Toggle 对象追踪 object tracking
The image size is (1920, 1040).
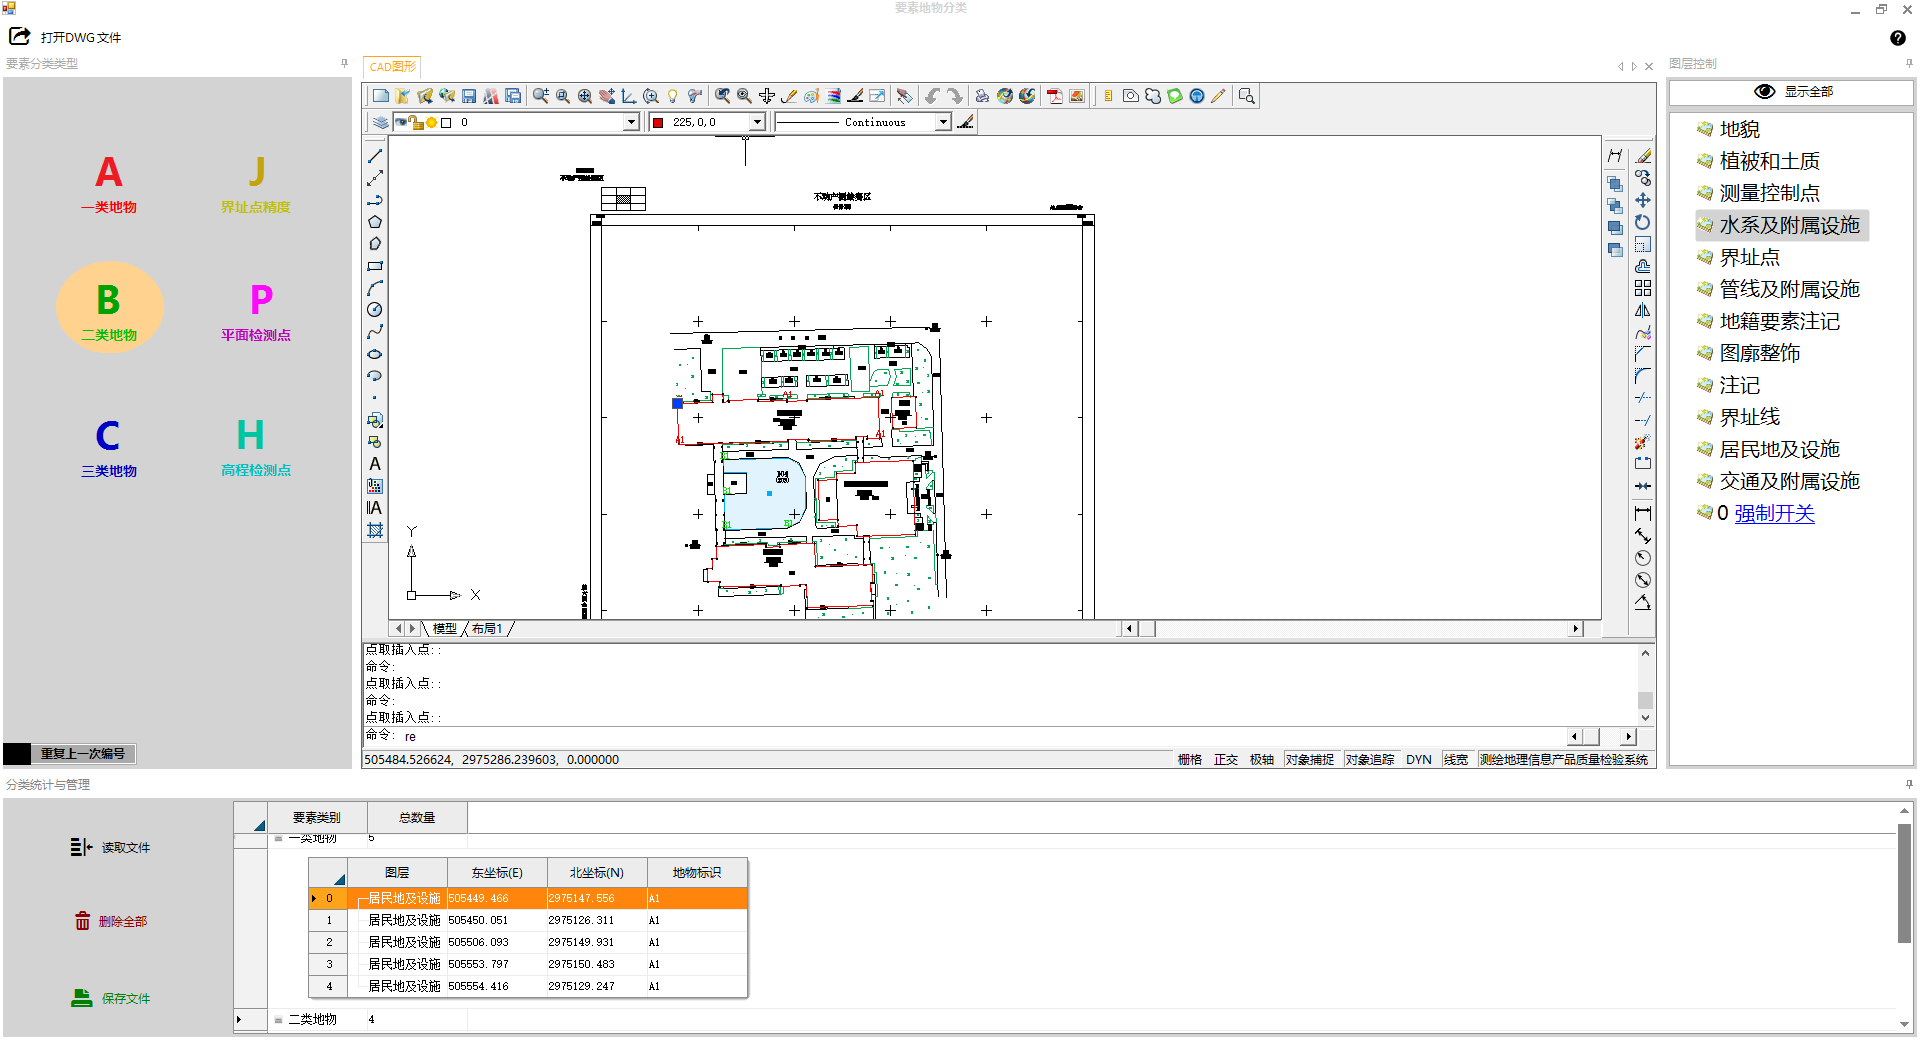tap(1370, 760)
